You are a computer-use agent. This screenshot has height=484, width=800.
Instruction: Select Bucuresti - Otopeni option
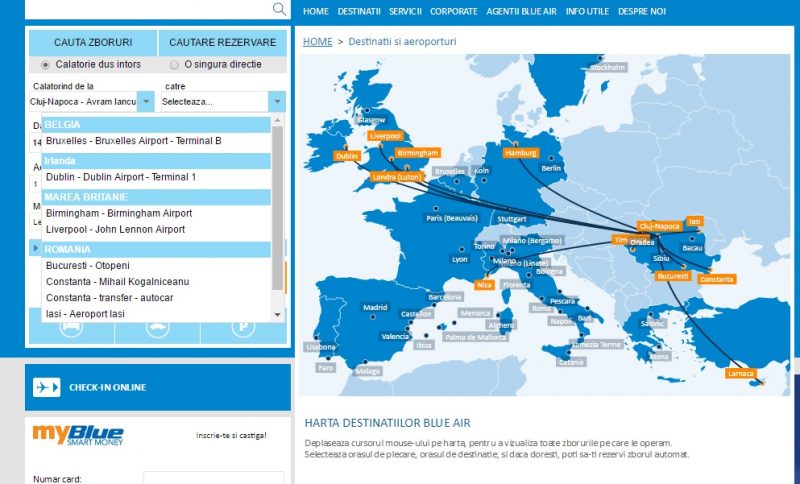click(156, 266)
